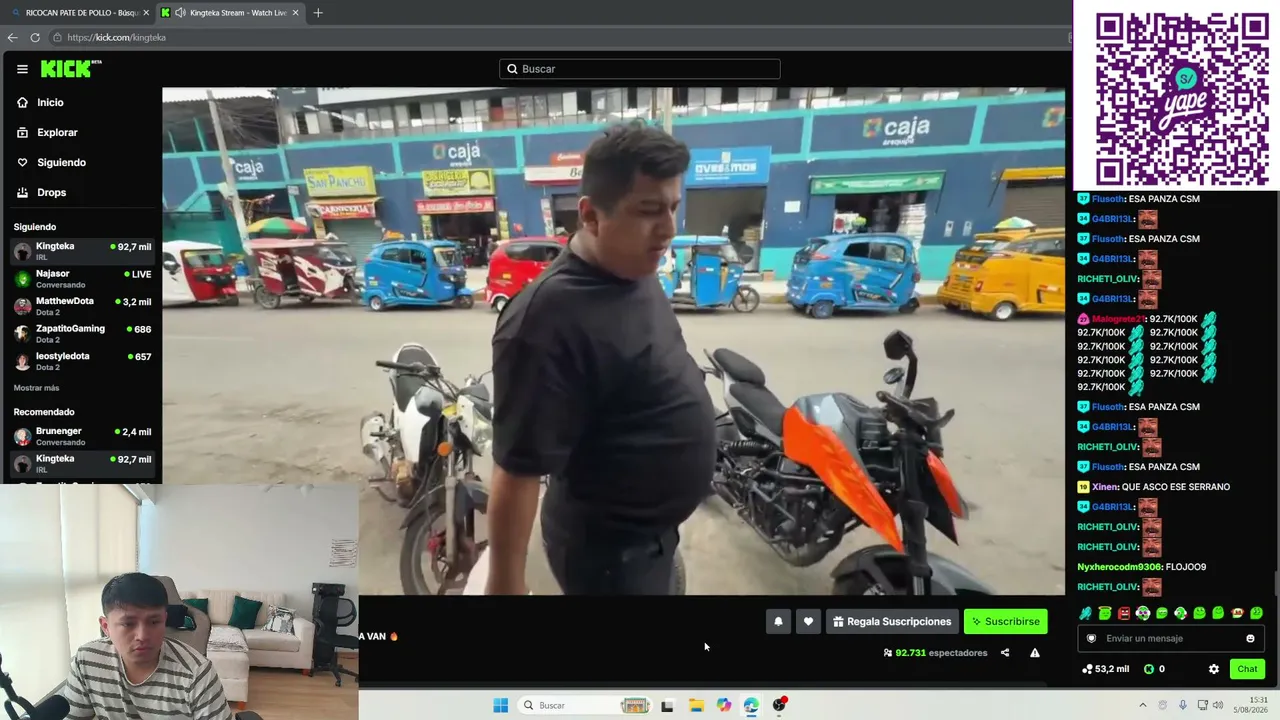Select the teal dancing quick emote
Screen dimensions: 1280x720
tap(1086, 613)
